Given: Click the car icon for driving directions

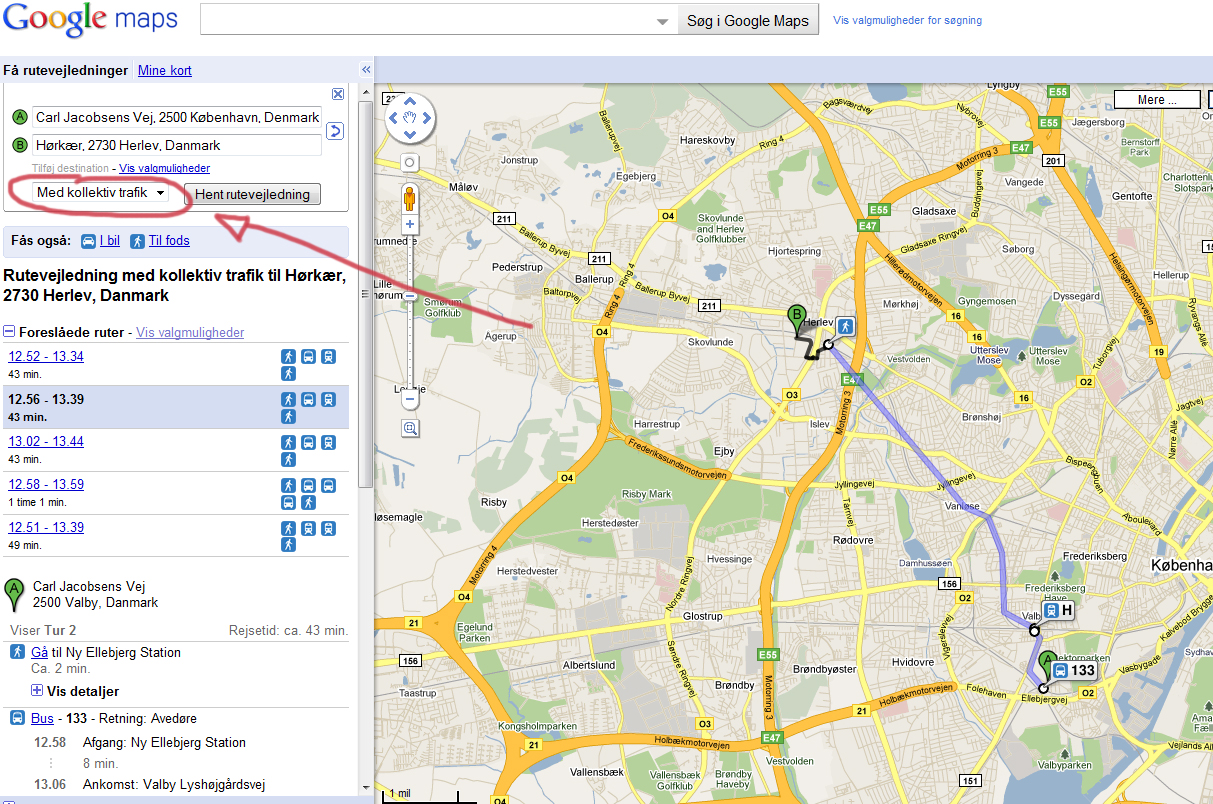Looking at the screenshot, I should [88, 241].
